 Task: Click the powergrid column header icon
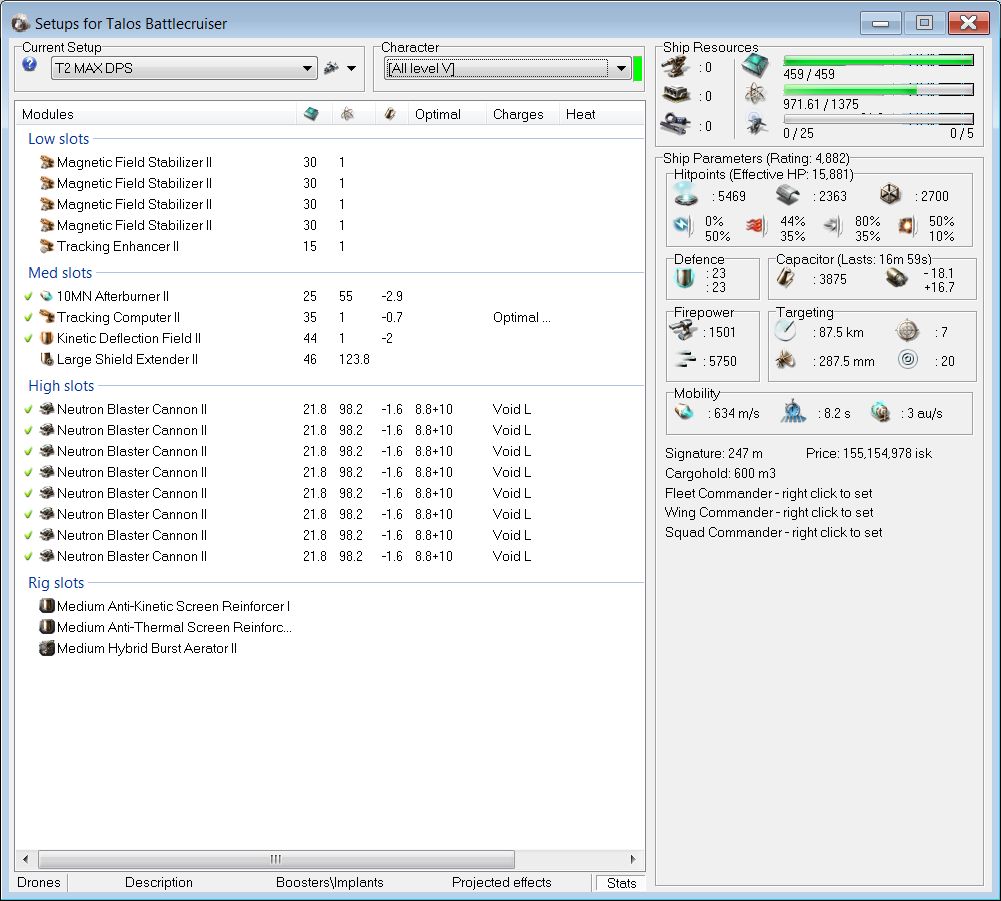pyautogui.click(x=347, y=114)
